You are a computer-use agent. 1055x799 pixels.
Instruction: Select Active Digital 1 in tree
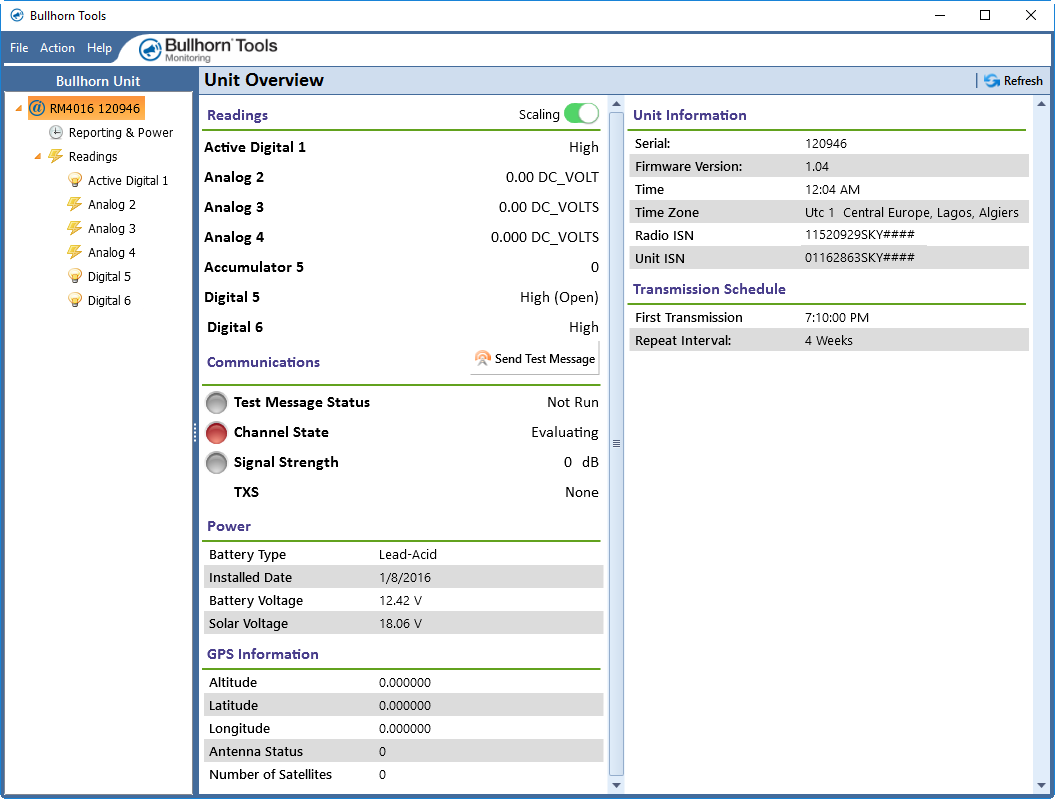[128, 180]
